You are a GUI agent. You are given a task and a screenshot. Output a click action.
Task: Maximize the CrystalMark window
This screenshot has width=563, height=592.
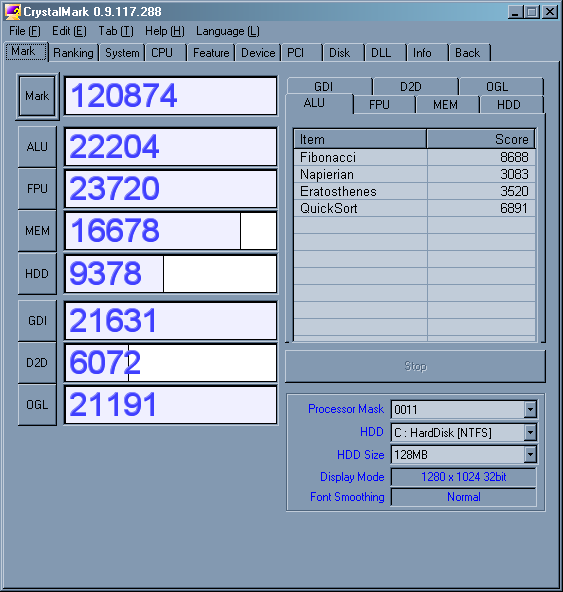pos(532,12)
